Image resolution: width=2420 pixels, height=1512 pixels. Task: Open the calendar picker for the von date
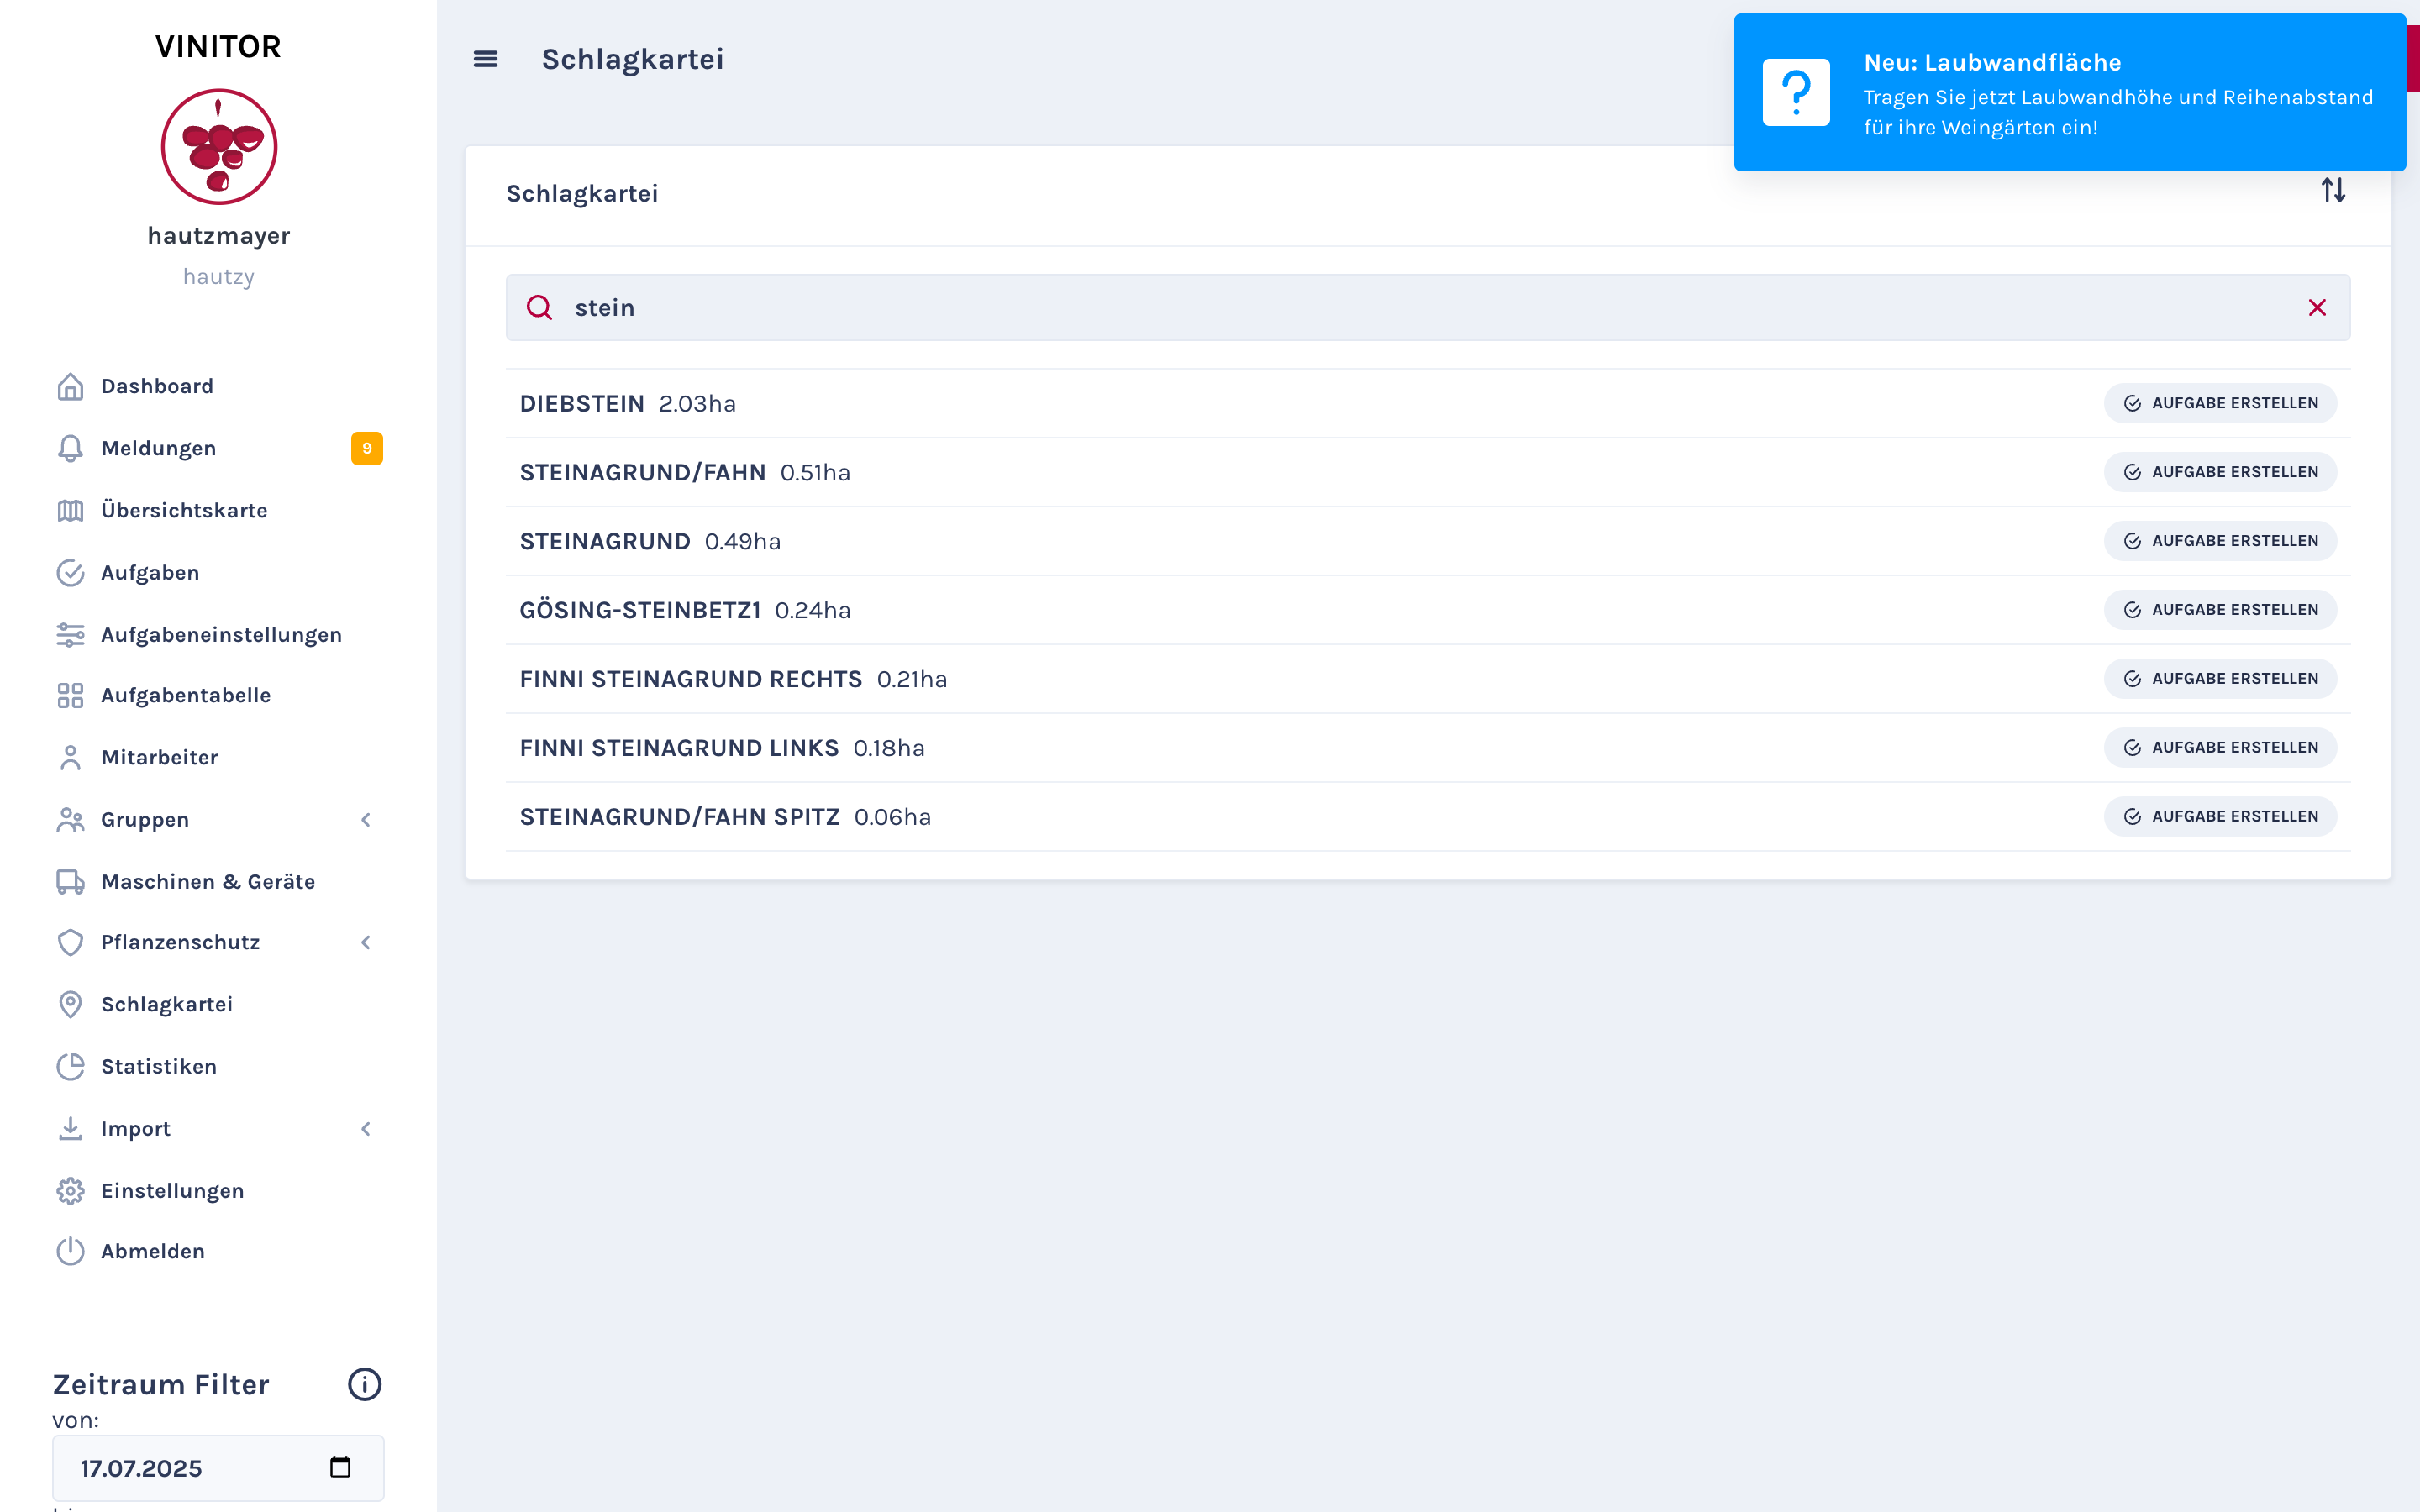click(340, 1467)
